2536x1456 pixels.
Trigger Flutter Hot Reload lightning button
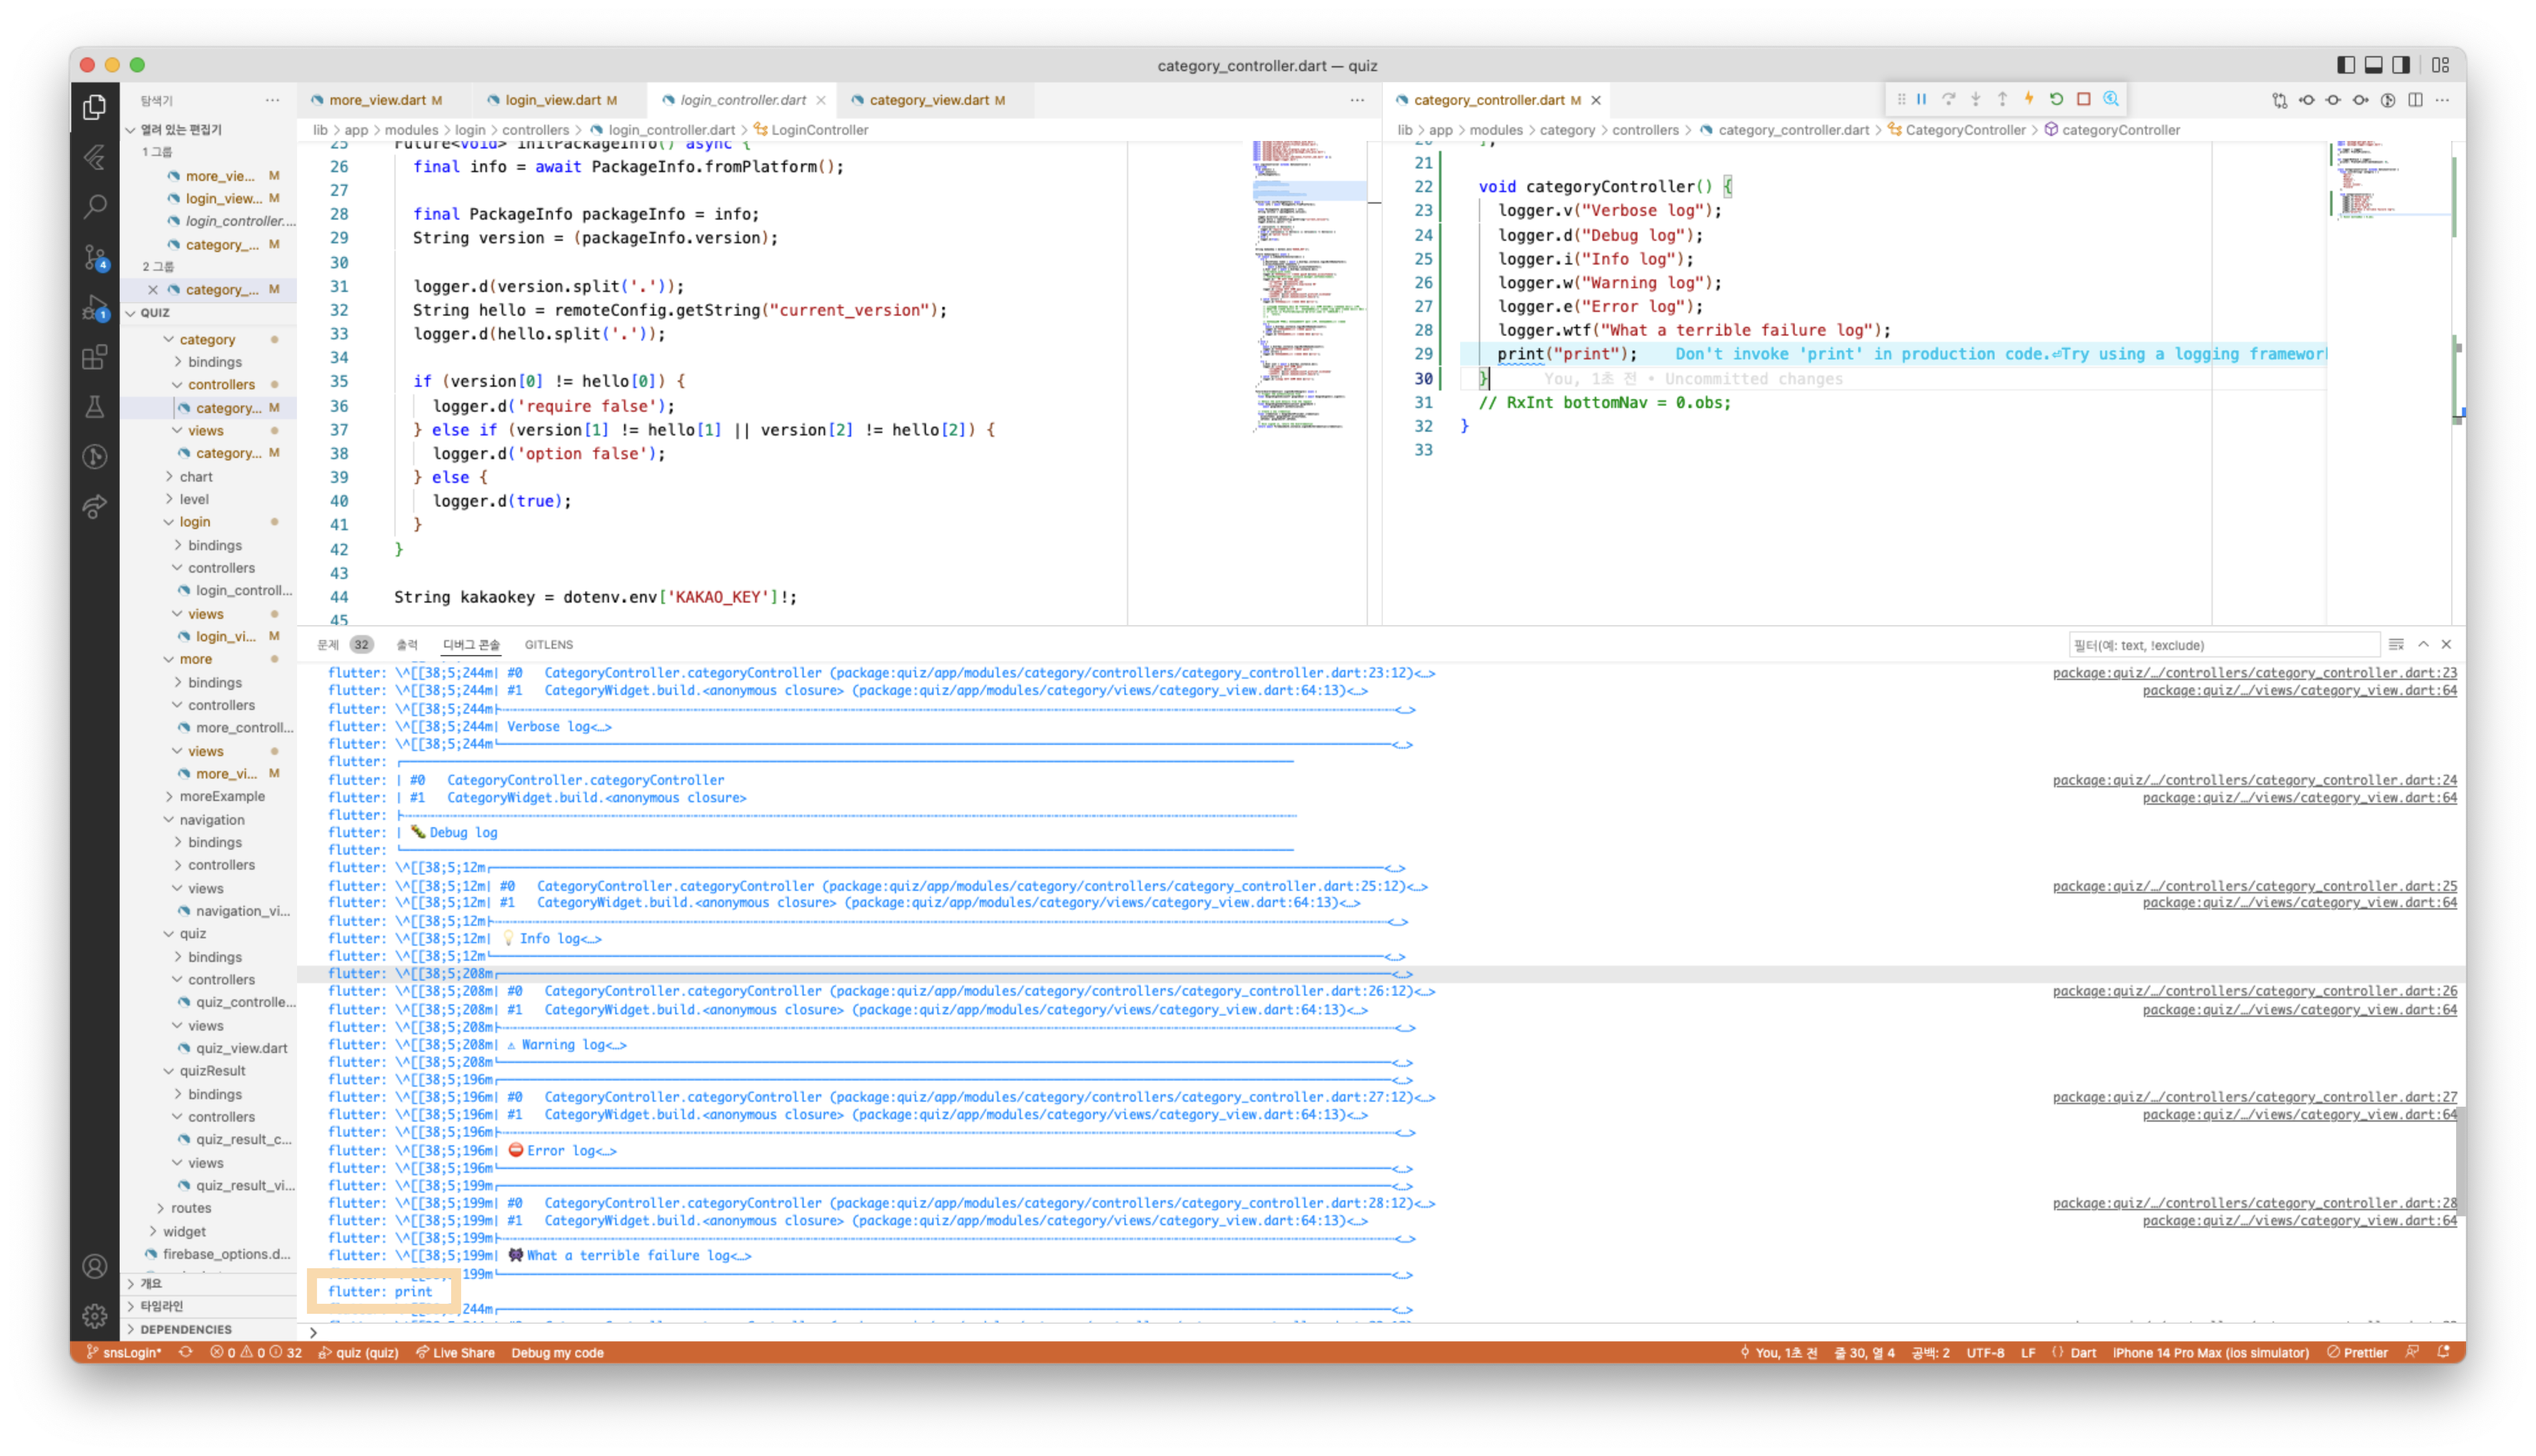click(2029, 99)
